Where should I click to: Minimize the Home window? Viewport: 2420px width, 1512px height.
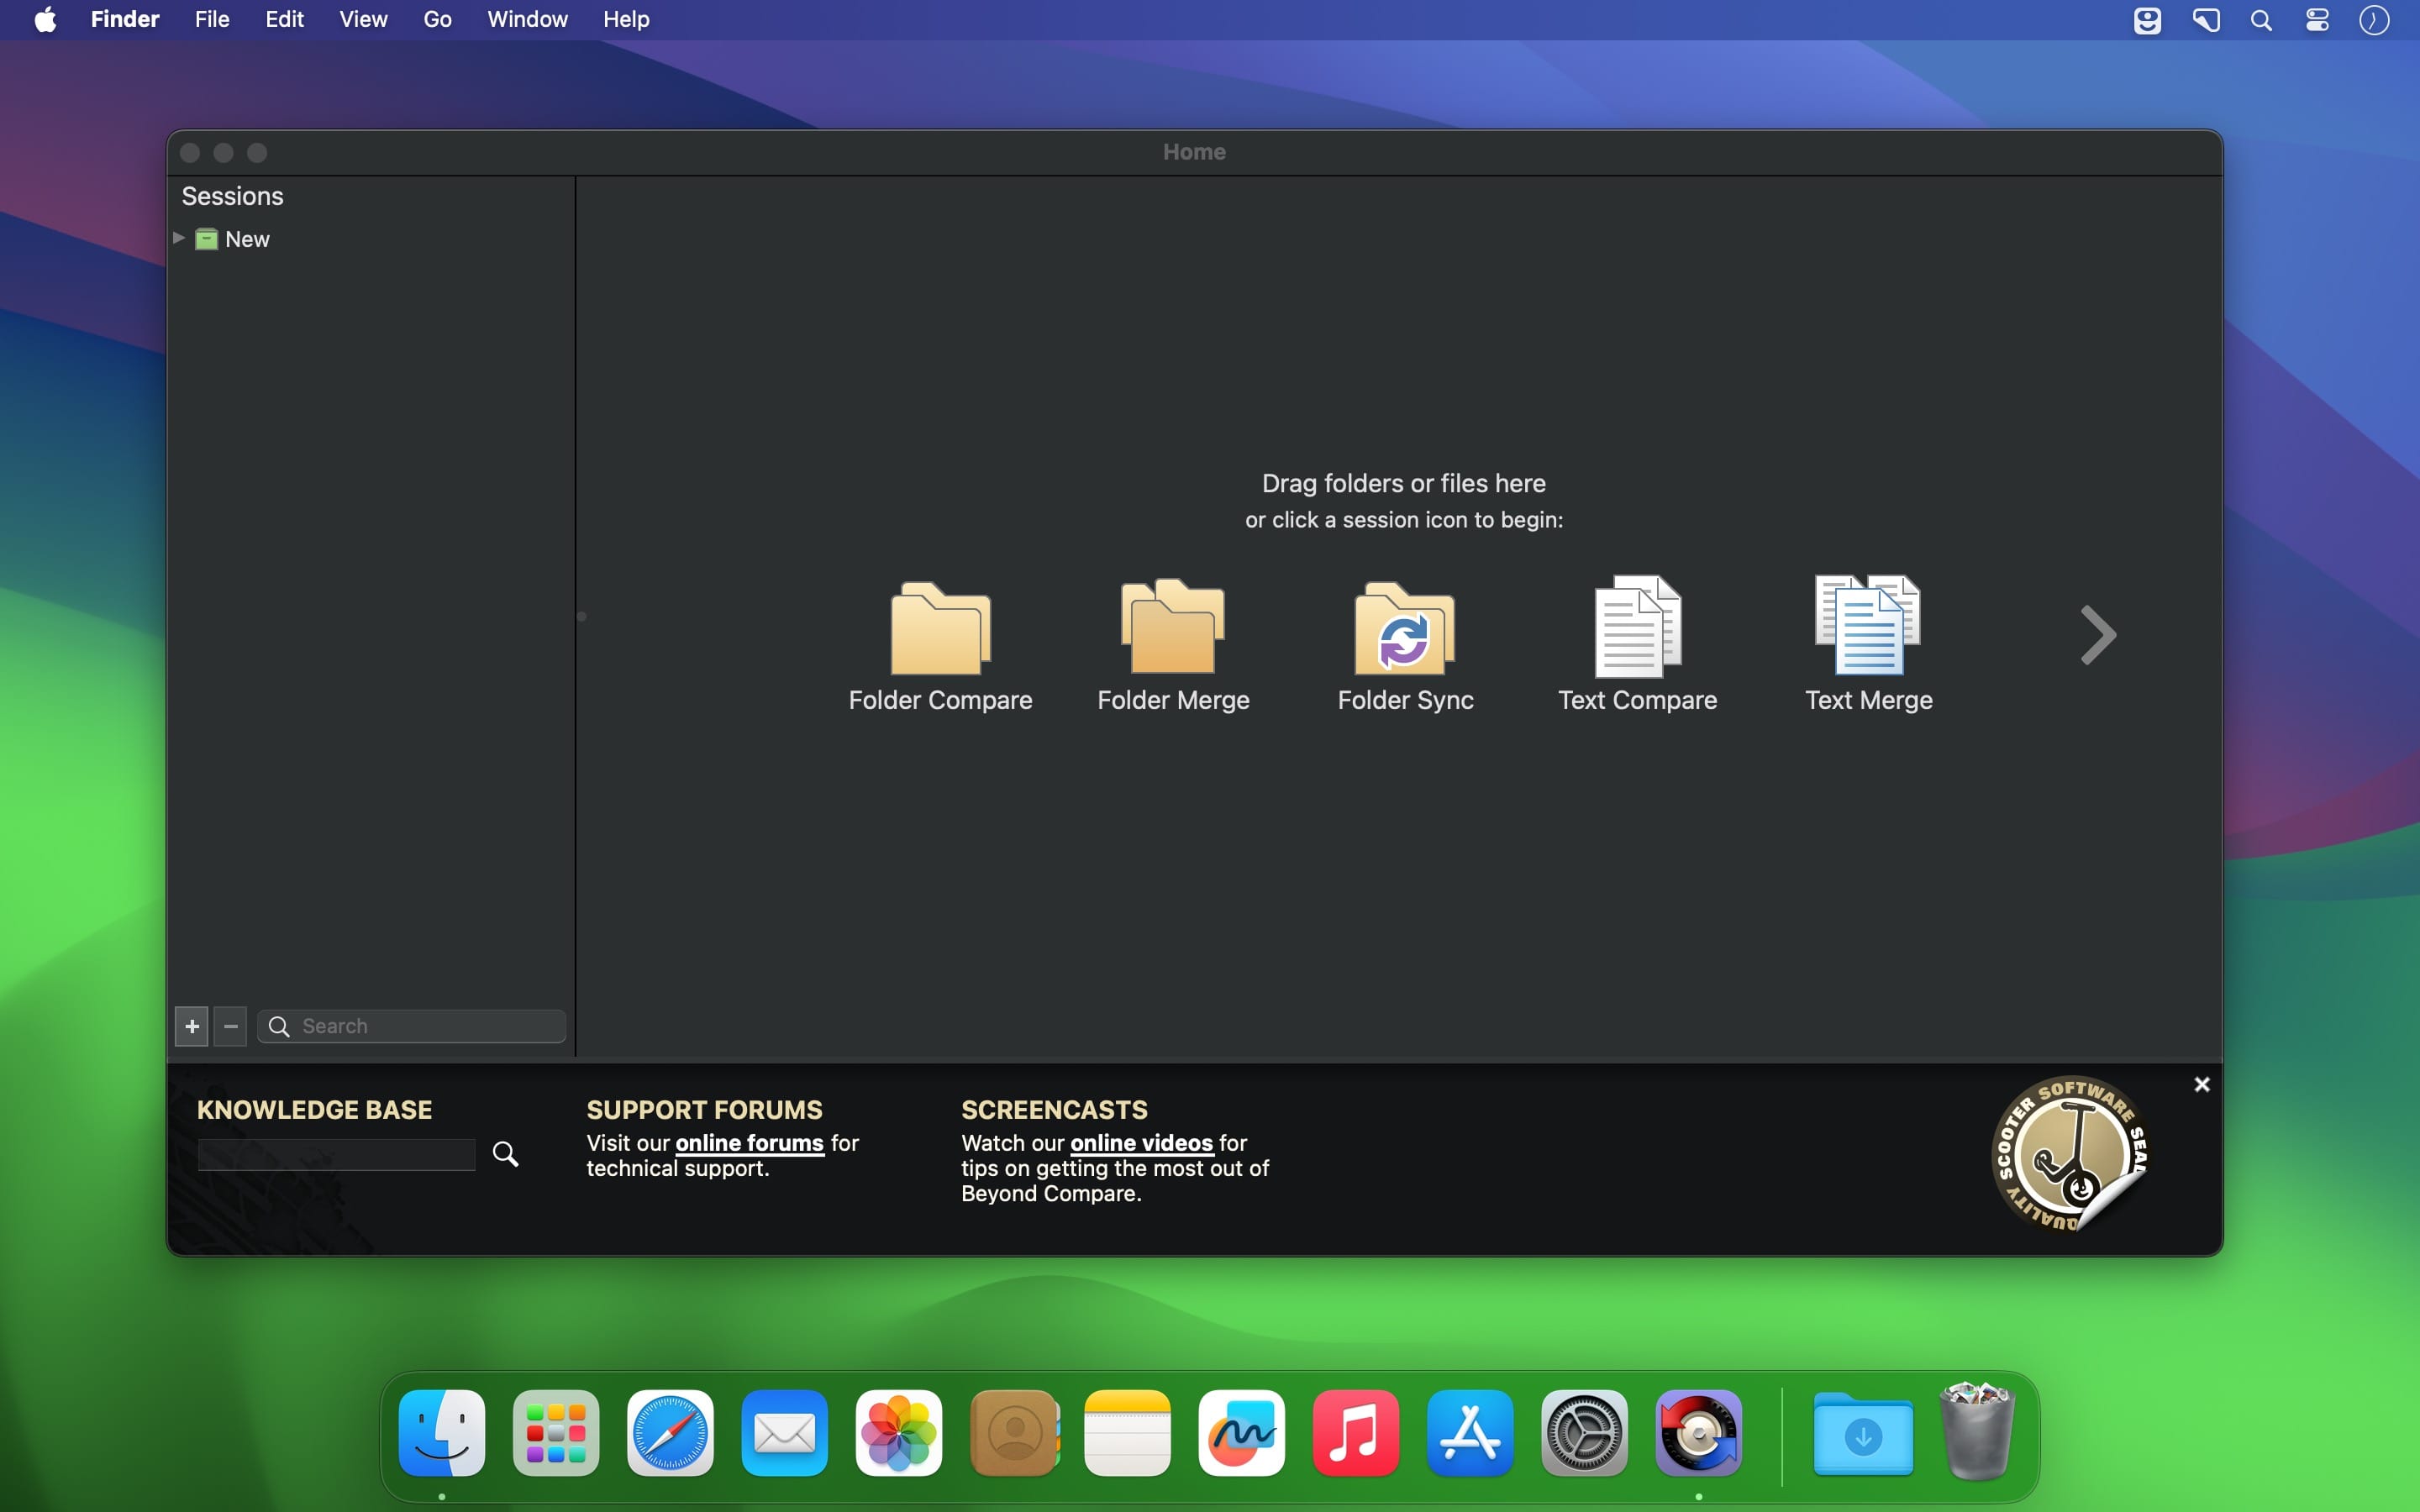224,152
